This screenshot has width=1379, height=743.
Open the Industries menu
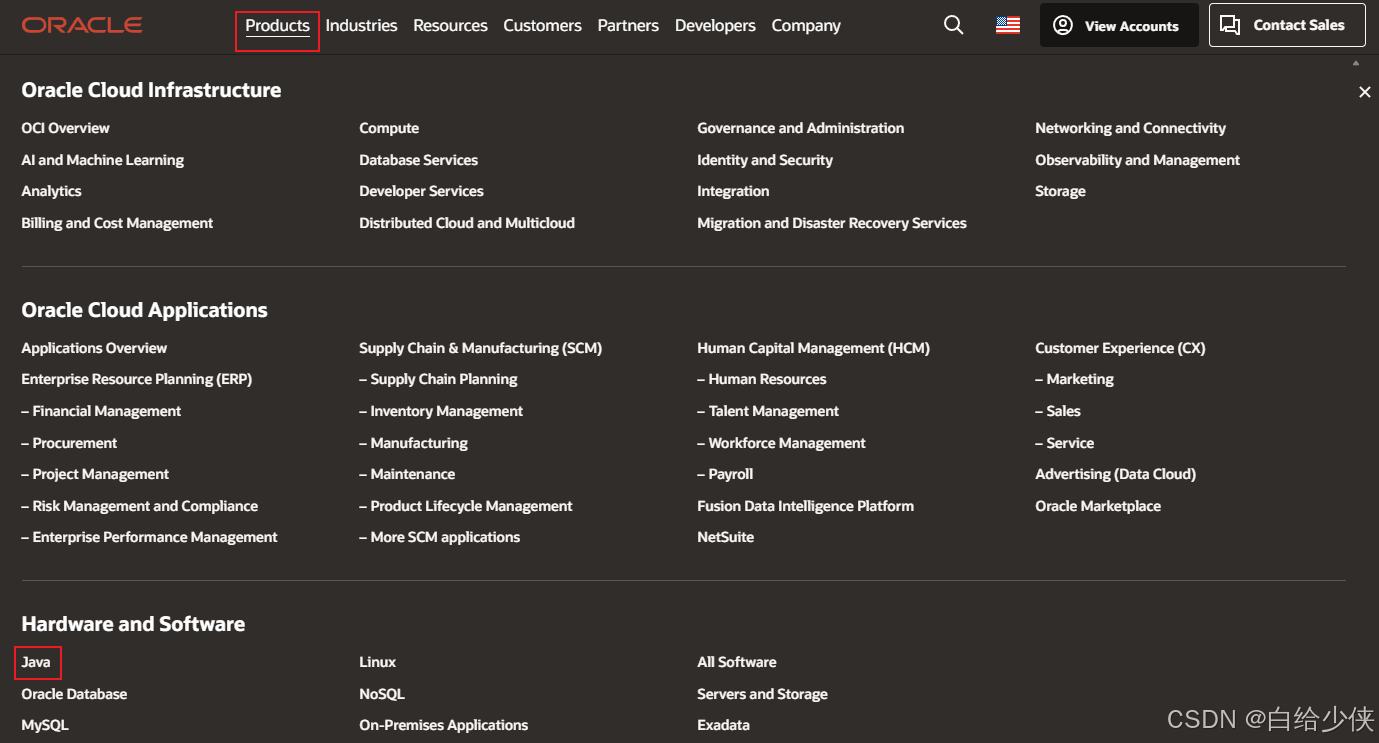(361, 26)
